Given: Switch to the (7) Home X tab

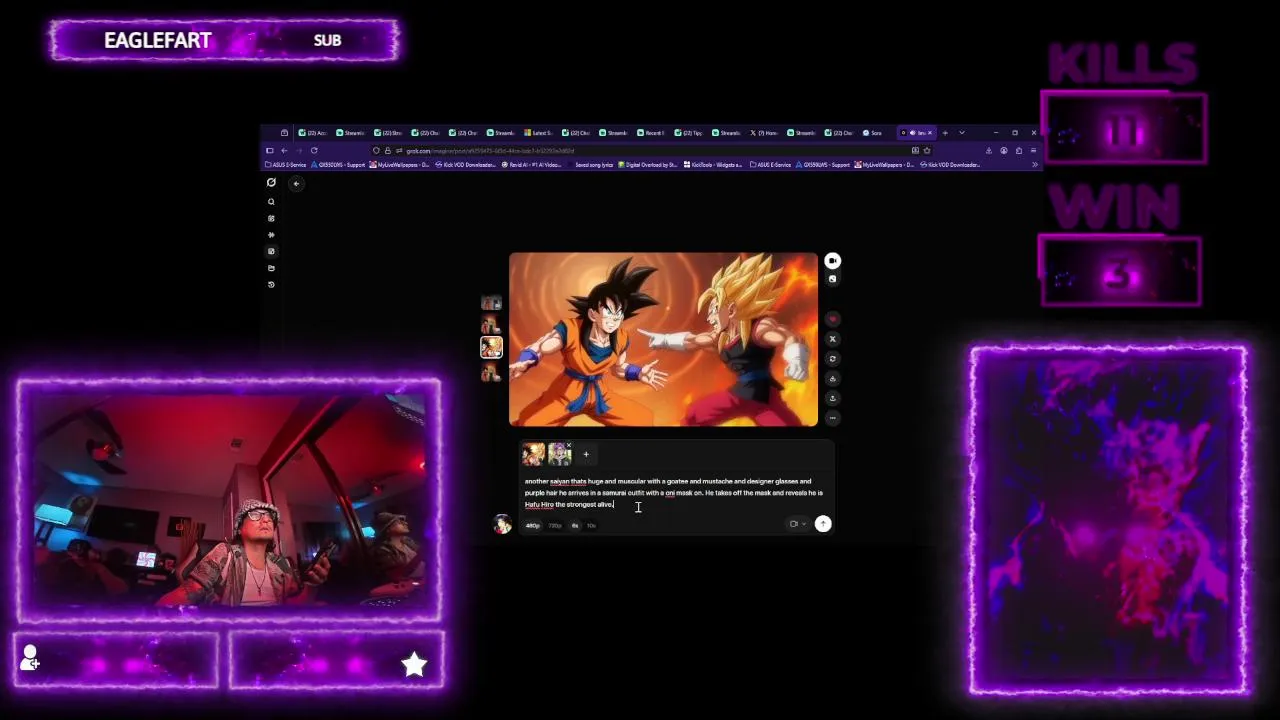Looking at the screenshot, I should click(764, 133).
